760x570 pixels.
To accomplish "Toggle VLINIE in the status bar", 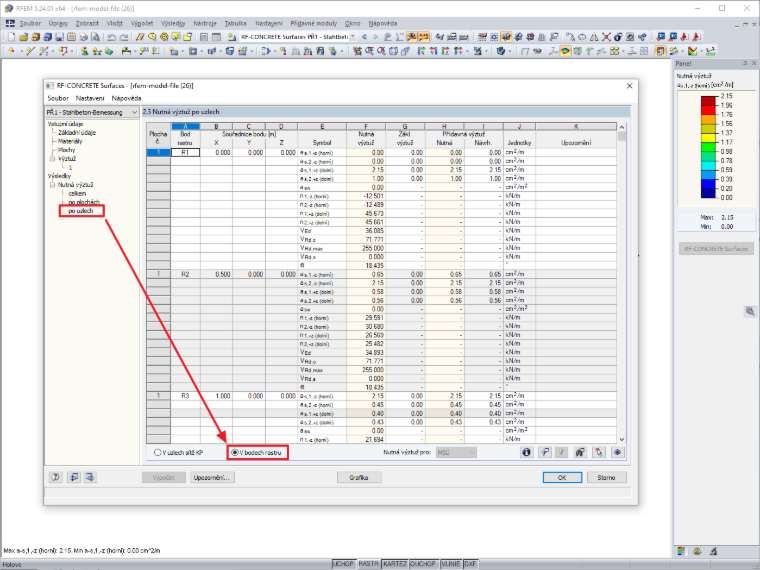I will point(451,564).
